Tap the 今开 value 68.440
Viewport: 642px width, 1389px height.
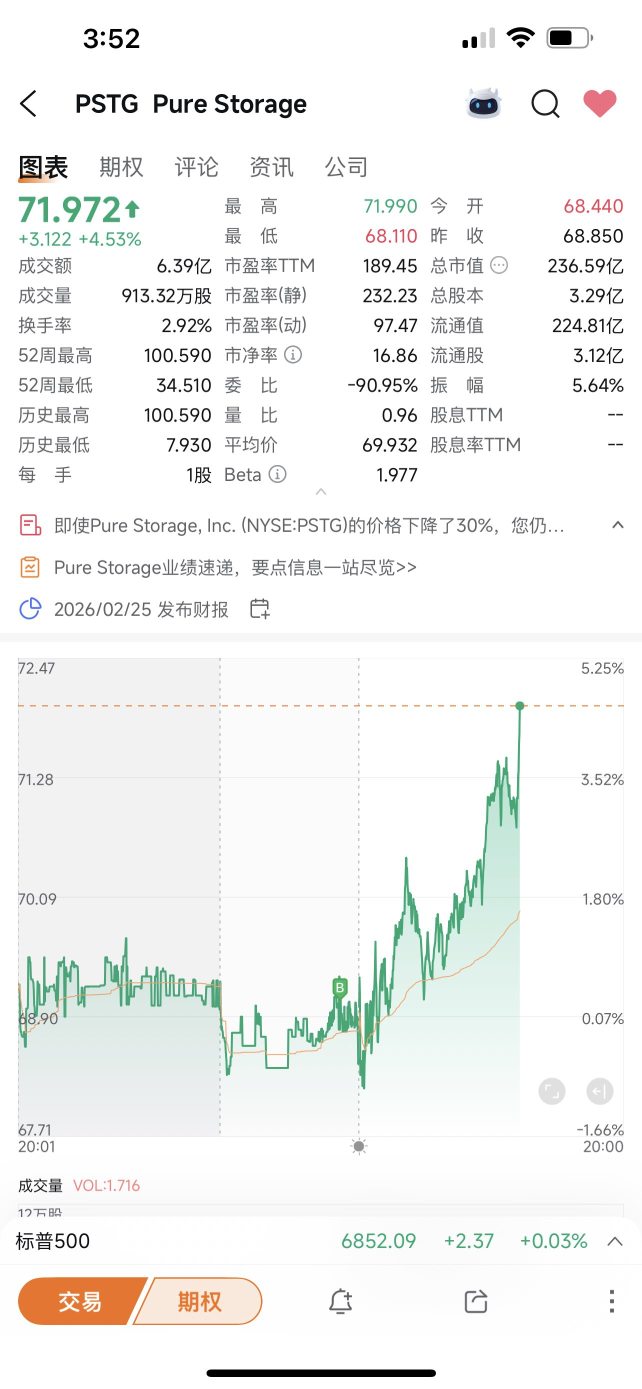tap(593, 206)
